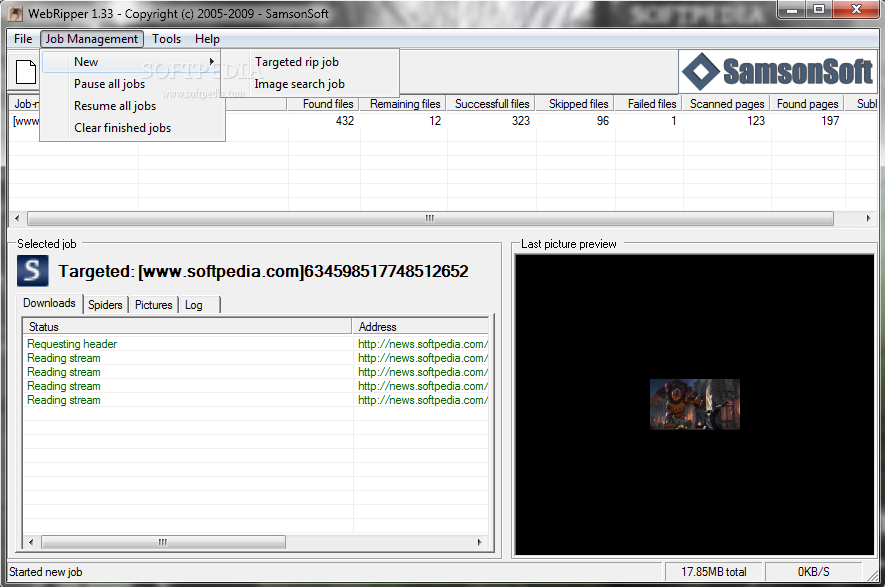Click the WebRipper title bar app icon
Screen dimensions: 885x587
pos(16,13)
